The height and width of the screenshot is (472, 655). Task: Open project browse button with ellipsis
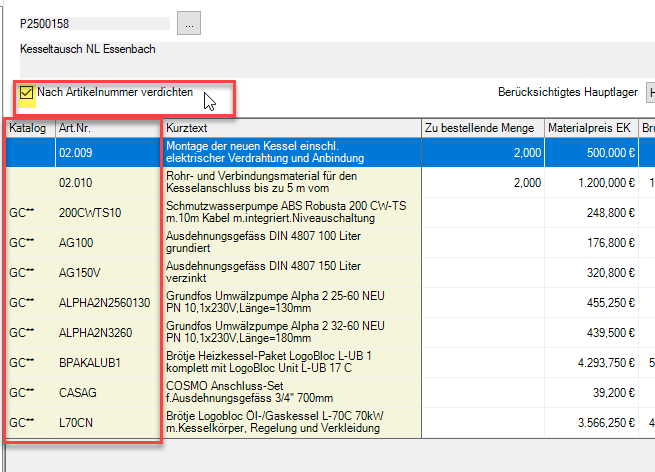(189, 23)
